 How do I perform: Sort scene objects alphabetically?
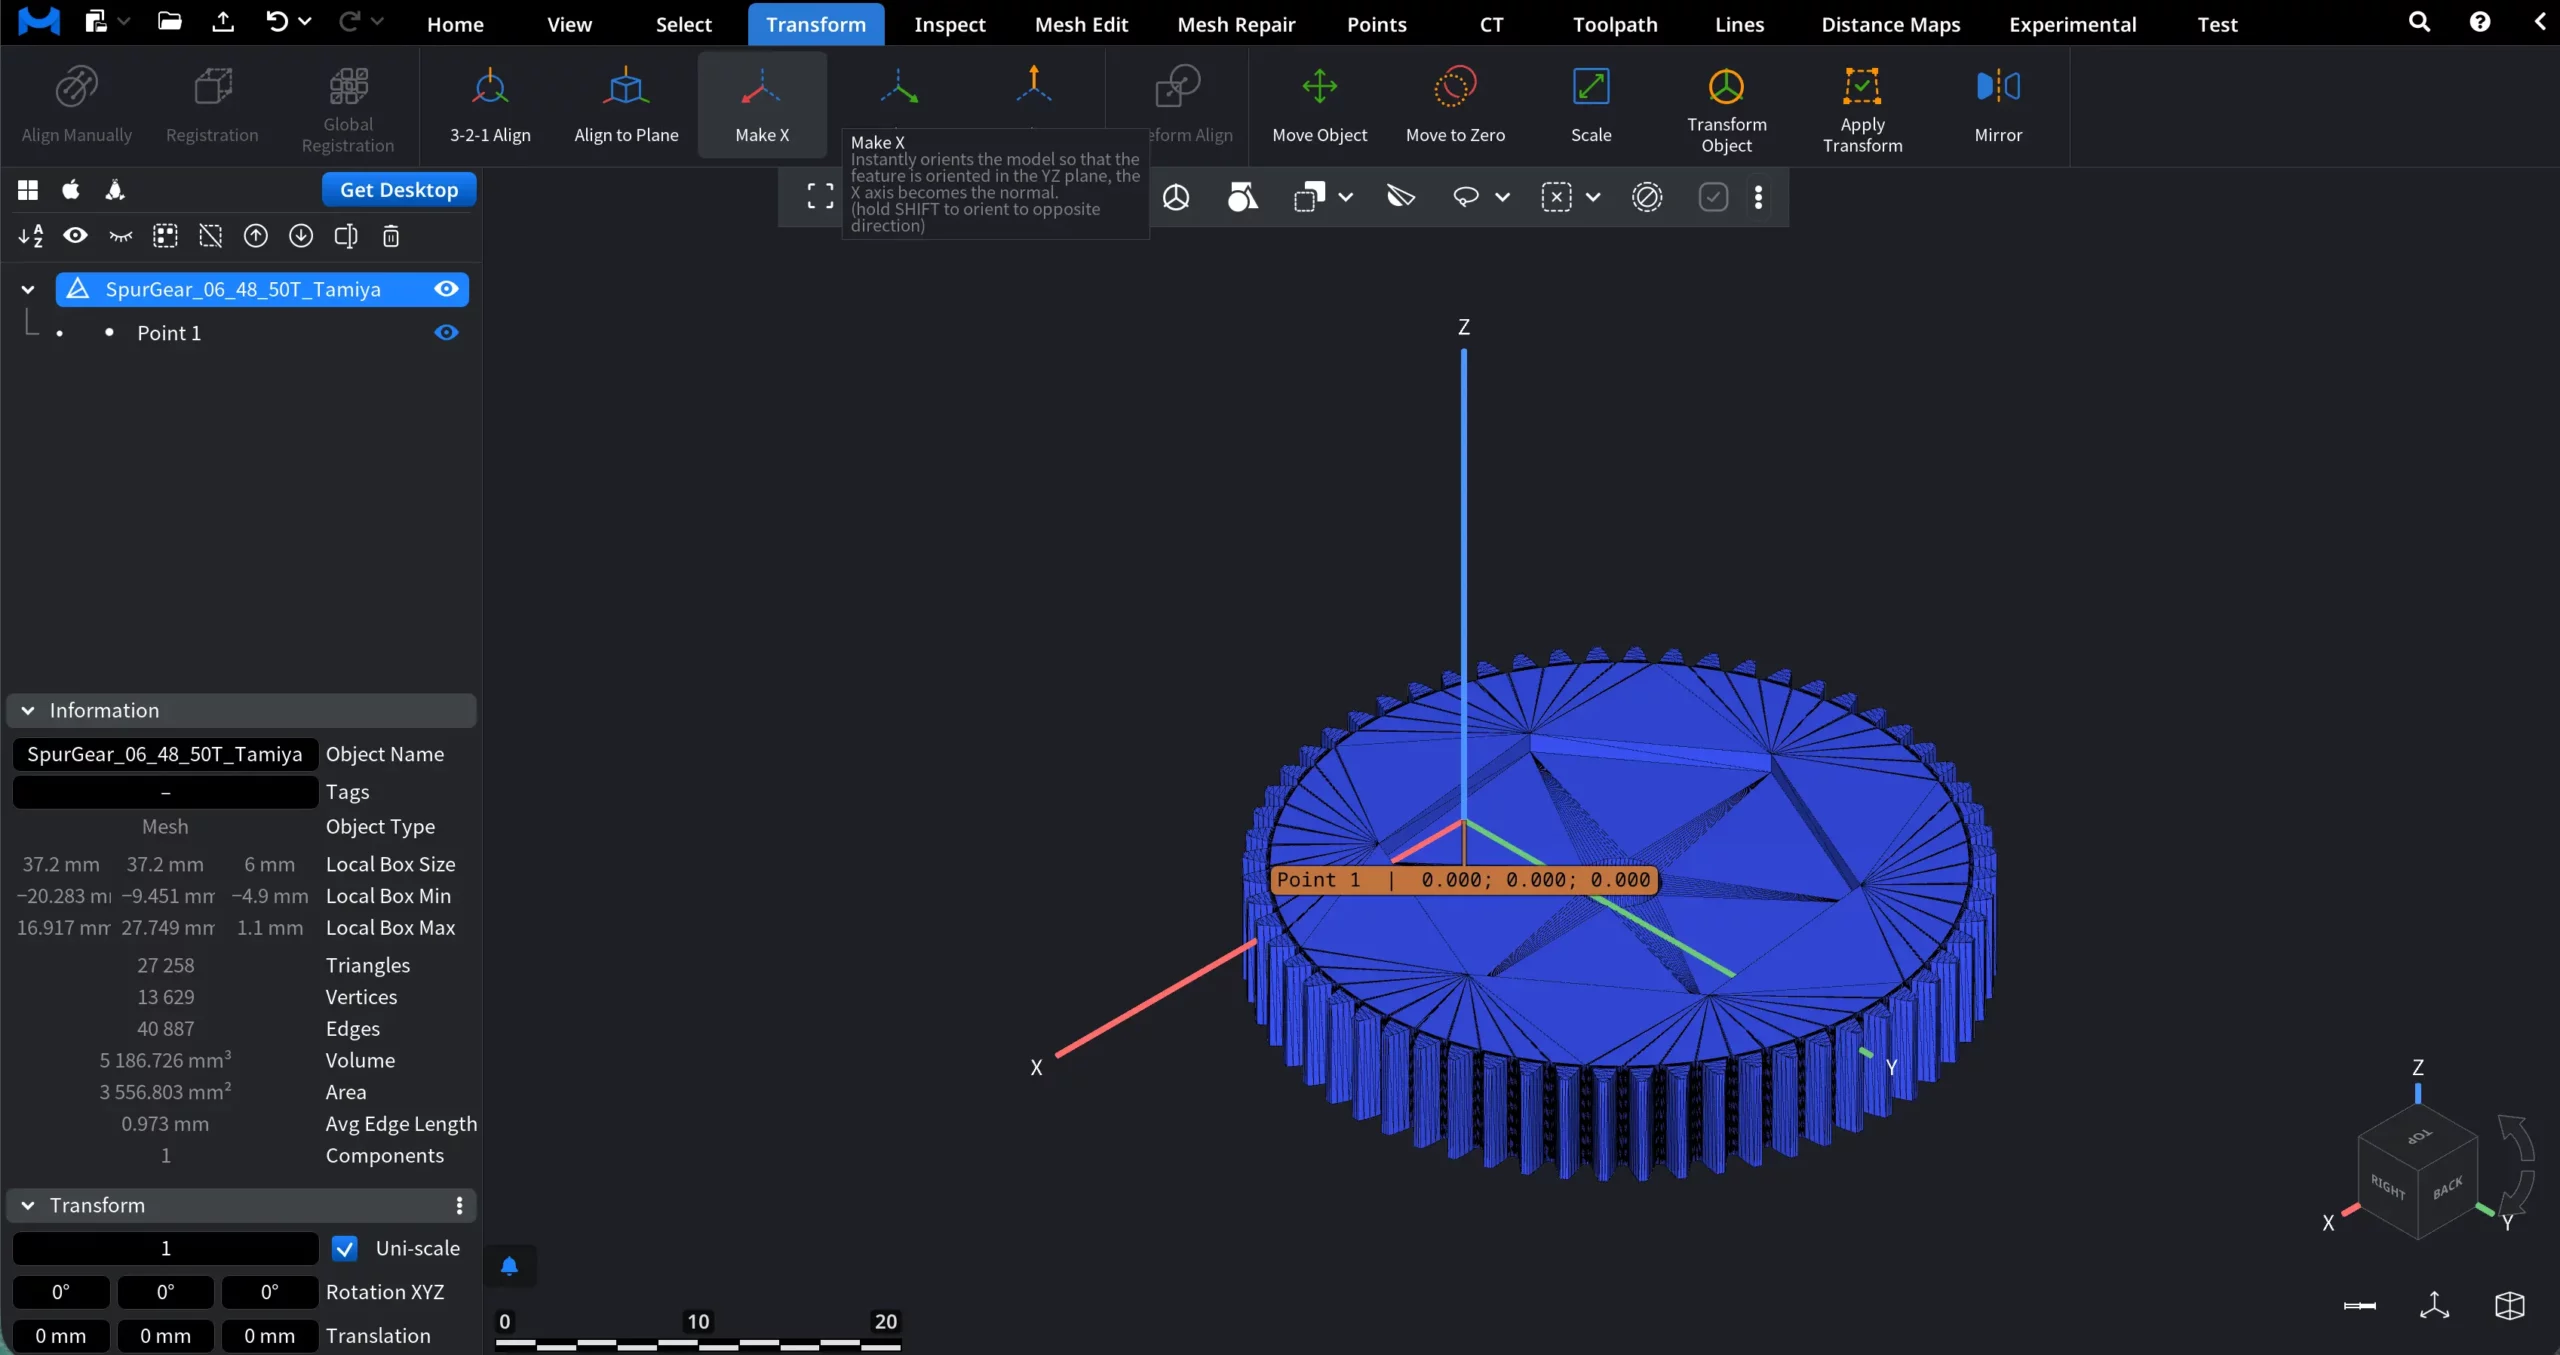click(x=30, y=236)
